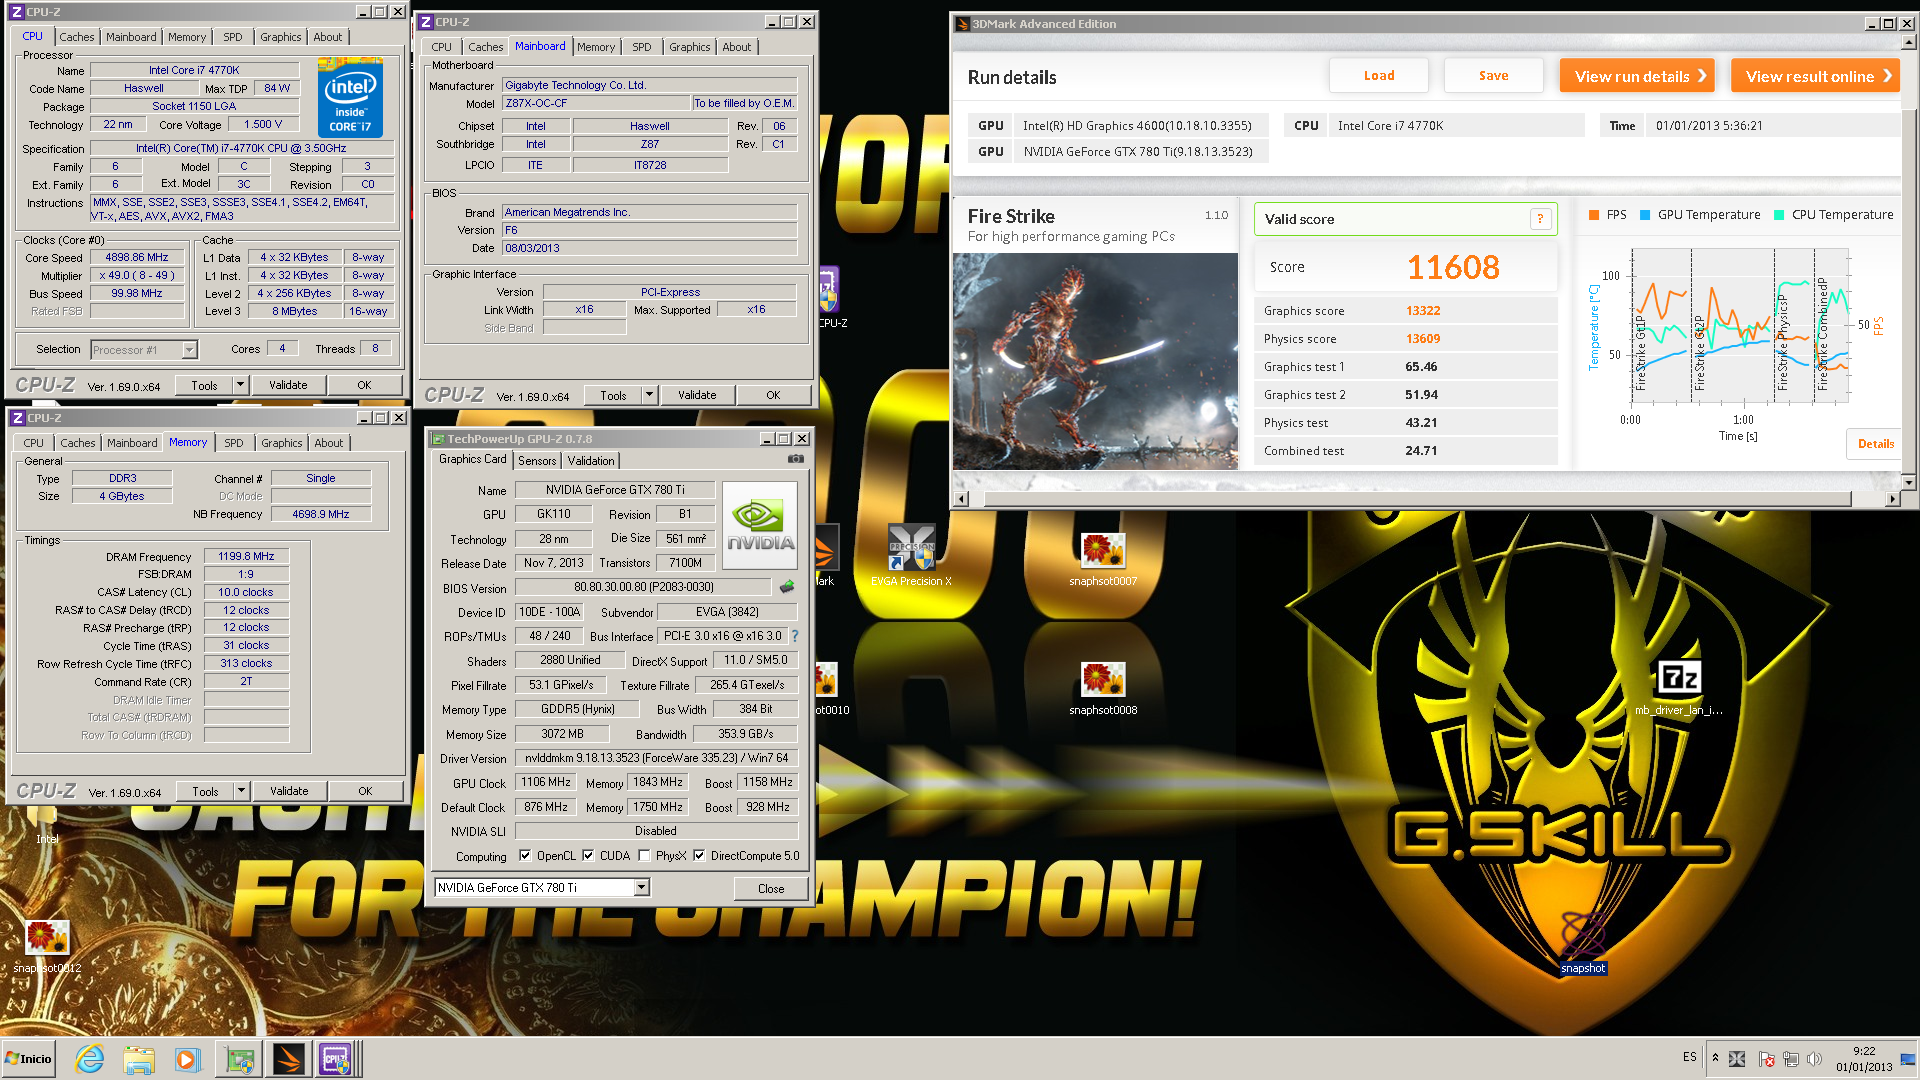Click Validate in the Memory CPU-Z window
1920x1080 pixels.
click(x=289, y=792)
